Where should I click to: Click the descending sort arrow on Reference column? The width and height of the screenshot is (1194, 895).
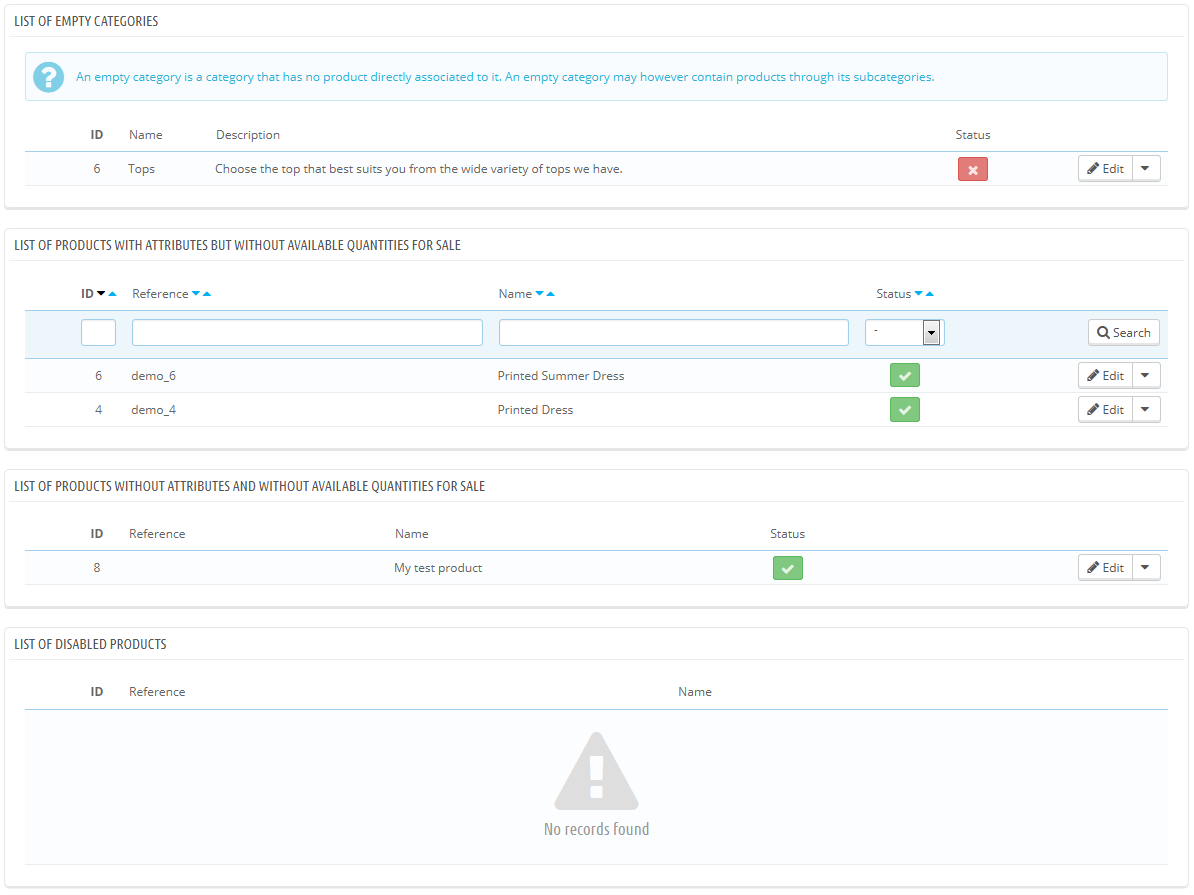198,293
